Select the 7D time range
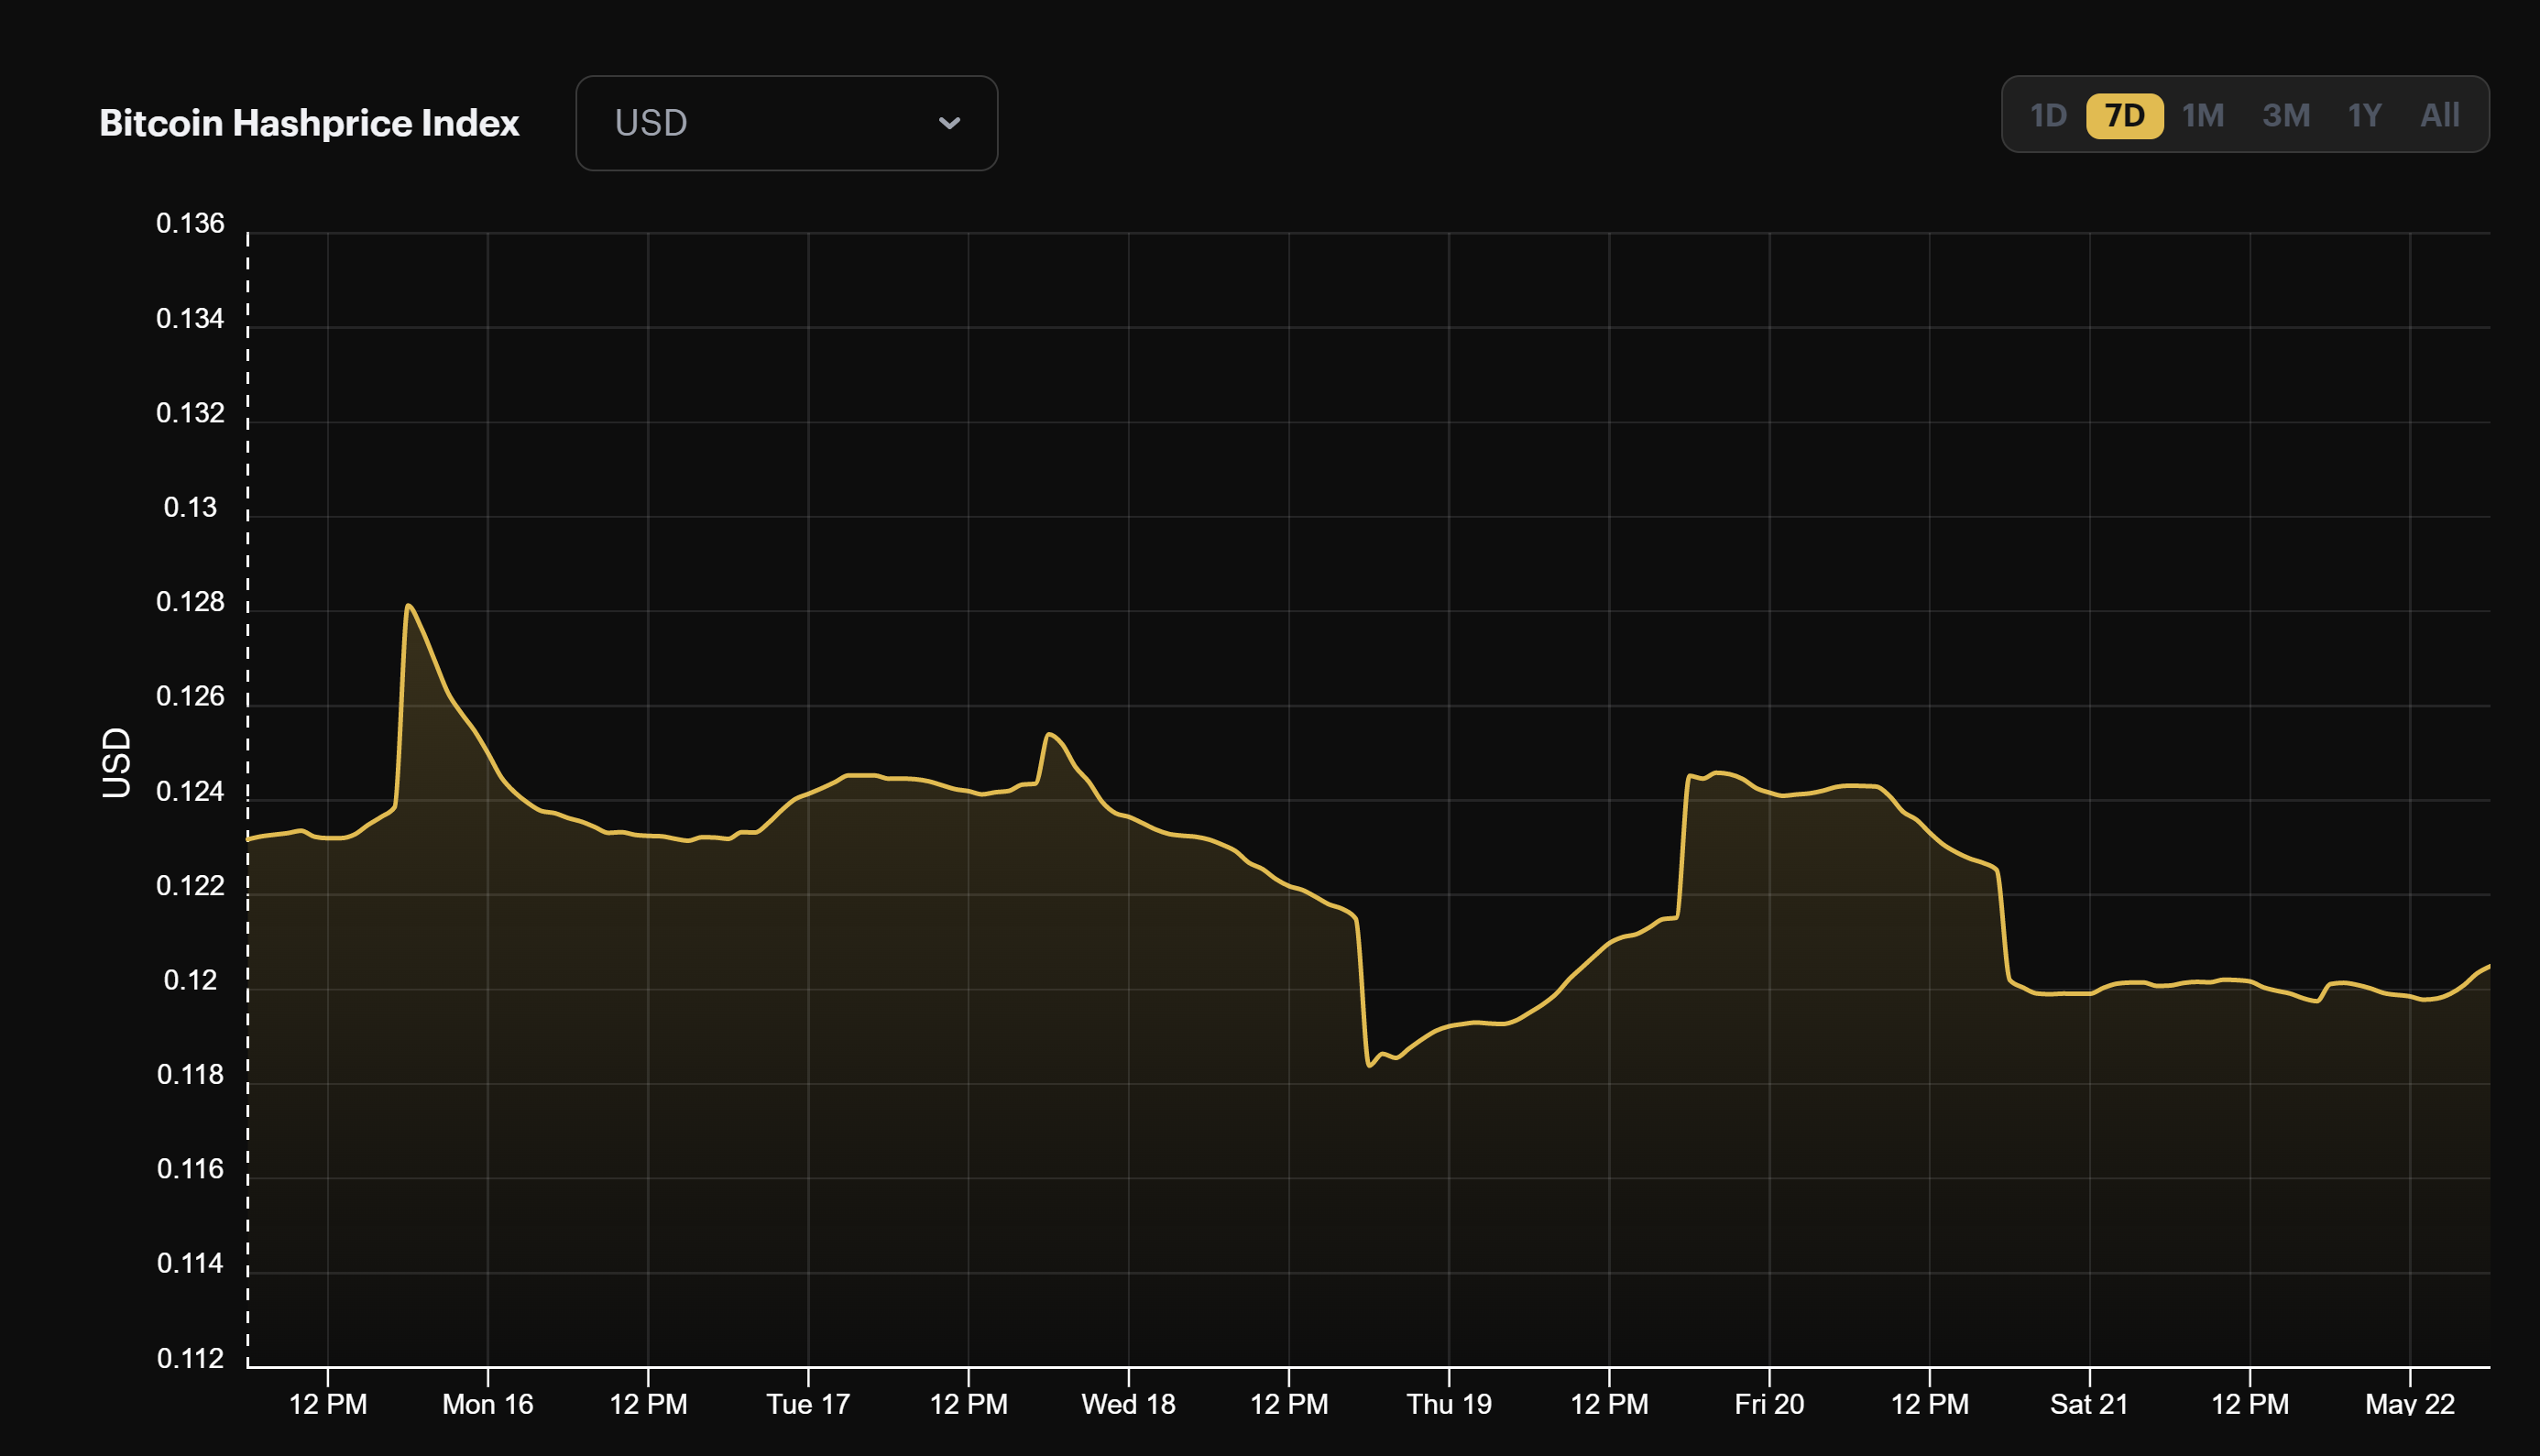This screenshot has width=2540, height=1456. pyautogui.click(x=2124, y=115)
